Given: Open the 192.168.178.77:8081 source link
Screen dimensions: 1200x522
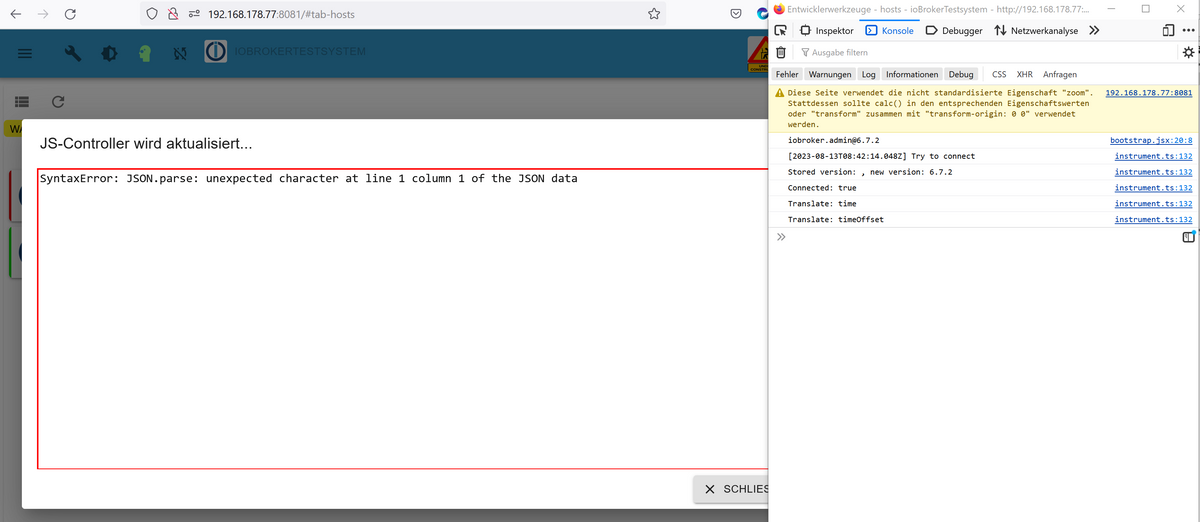Looking at the screenshot, I should coord(1148,92).
